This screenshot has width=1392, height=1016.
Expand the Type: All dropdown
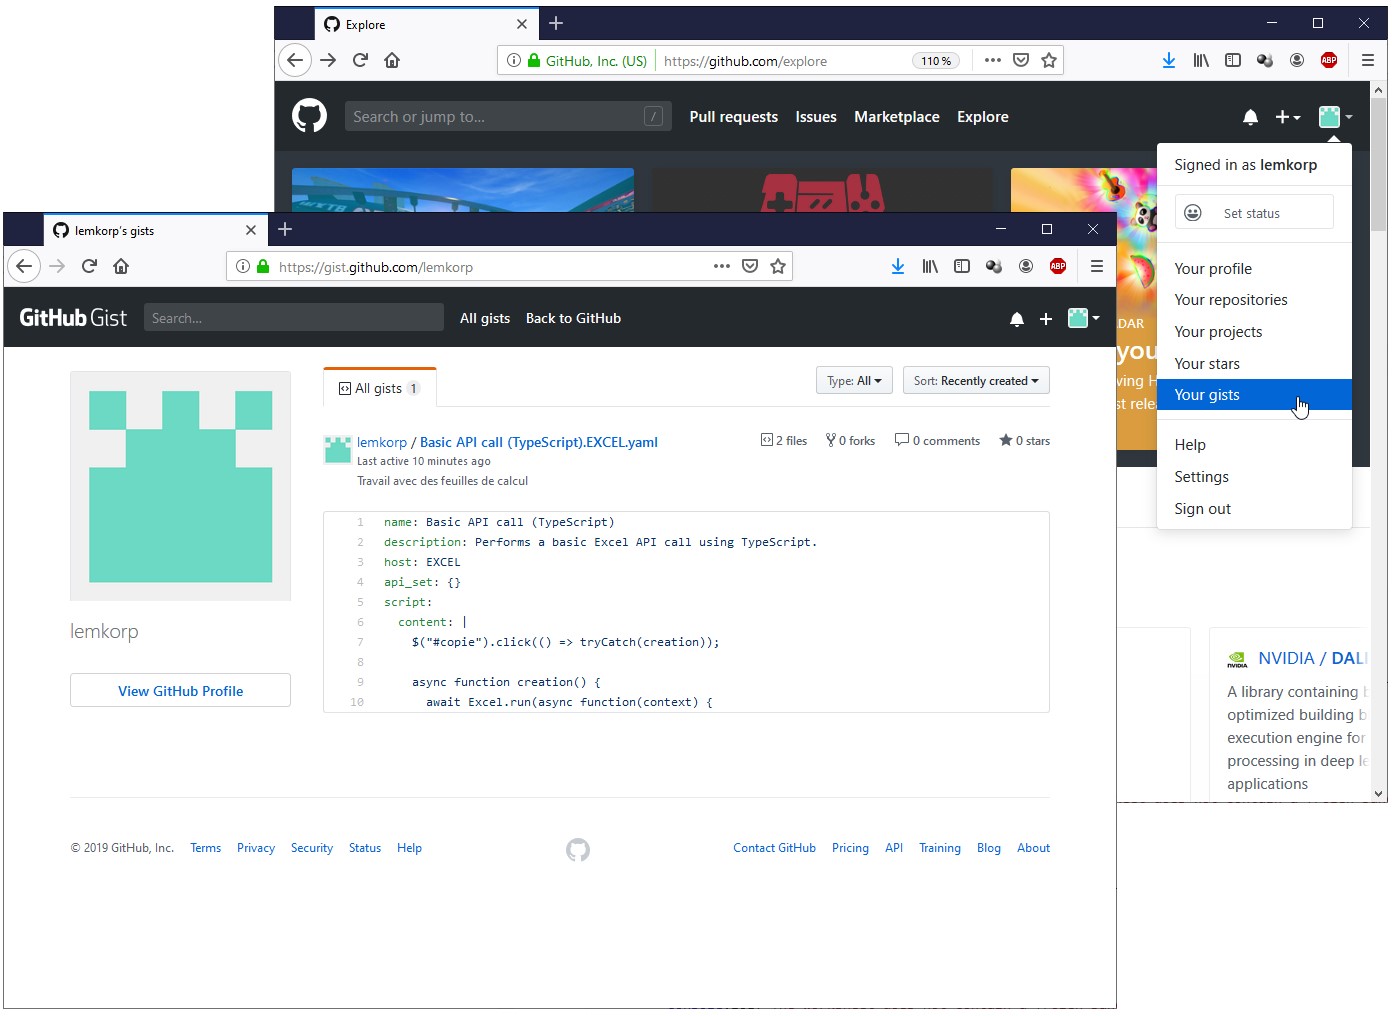tap(854, 381)
